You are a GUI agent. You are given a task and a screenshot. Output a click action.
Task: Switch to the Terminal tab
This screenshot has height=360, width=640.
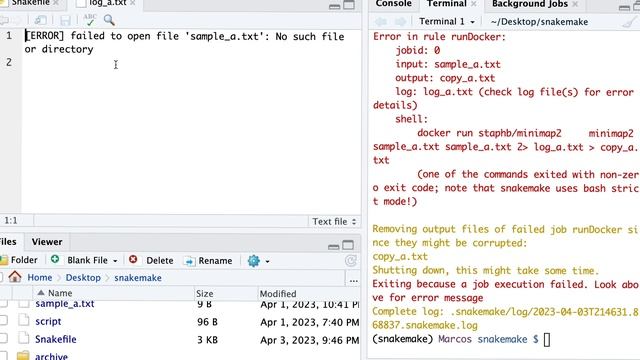coord(447,4)
